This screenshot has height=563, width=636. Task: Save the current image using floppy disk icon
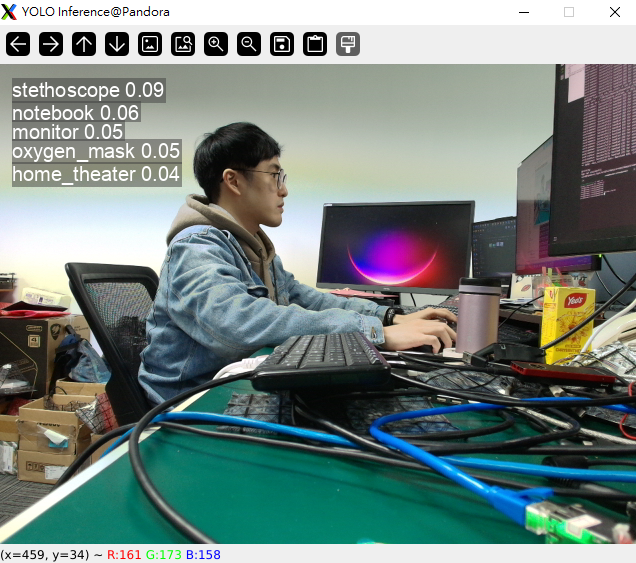[282, 44]
